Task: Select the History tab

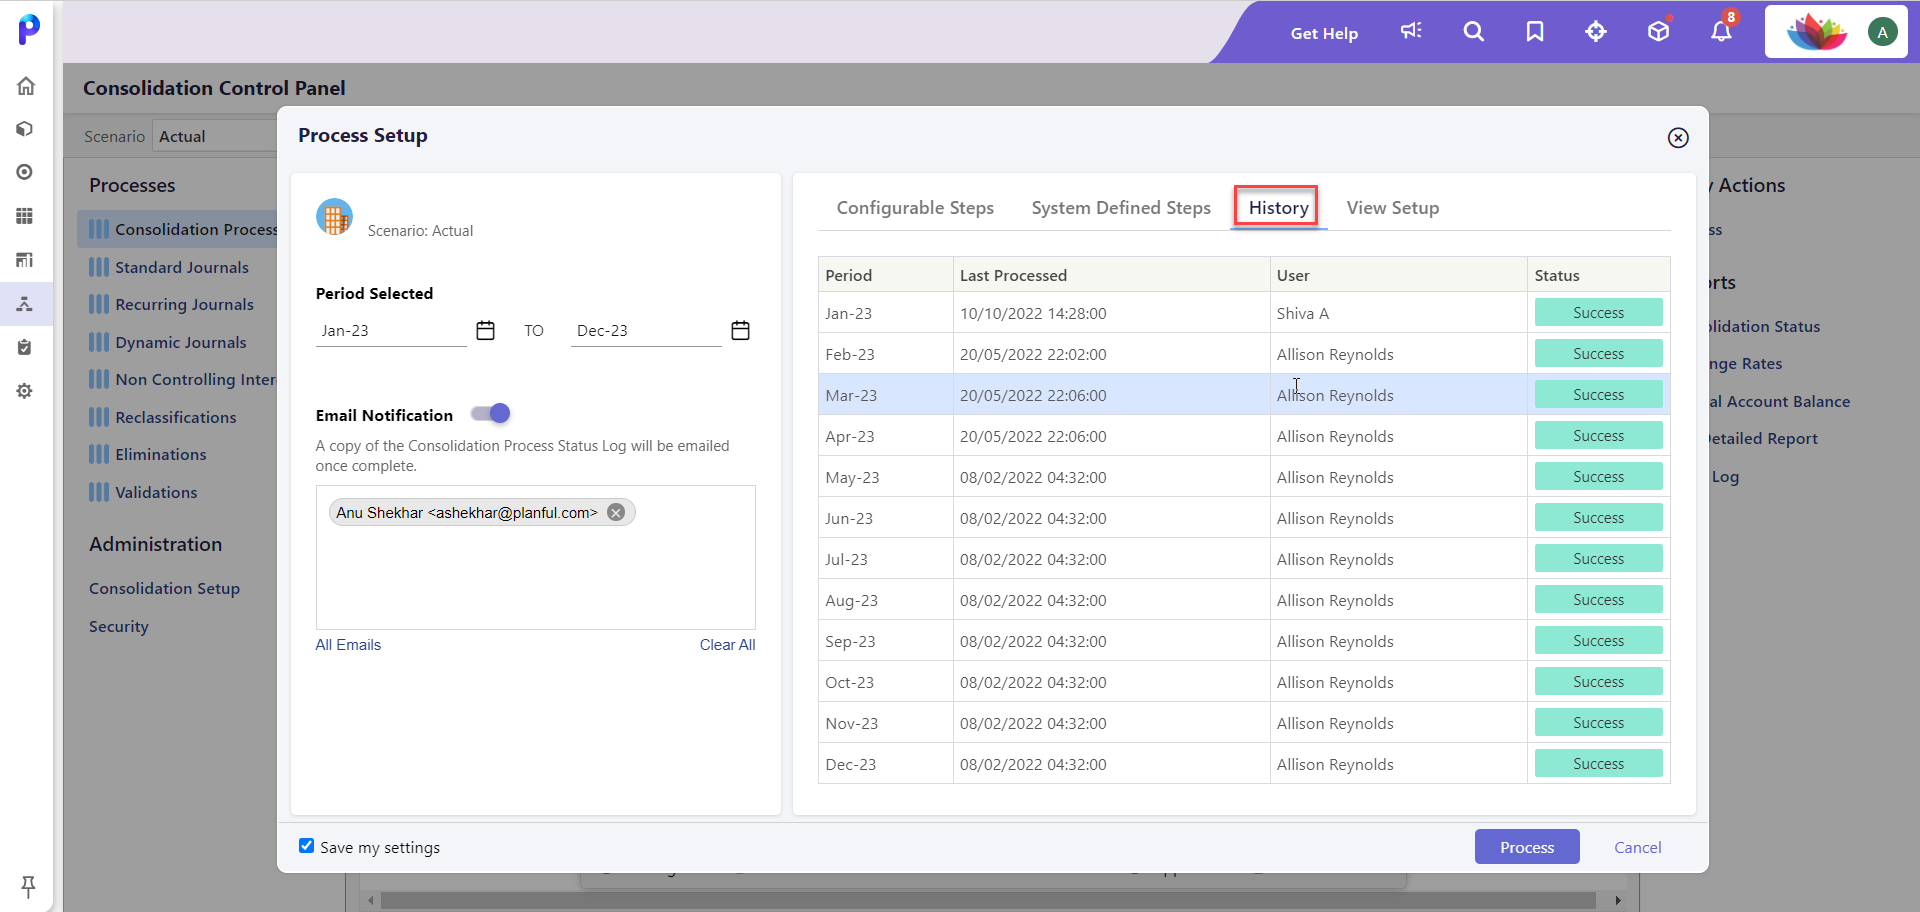Action: (x=1278, y=208)
